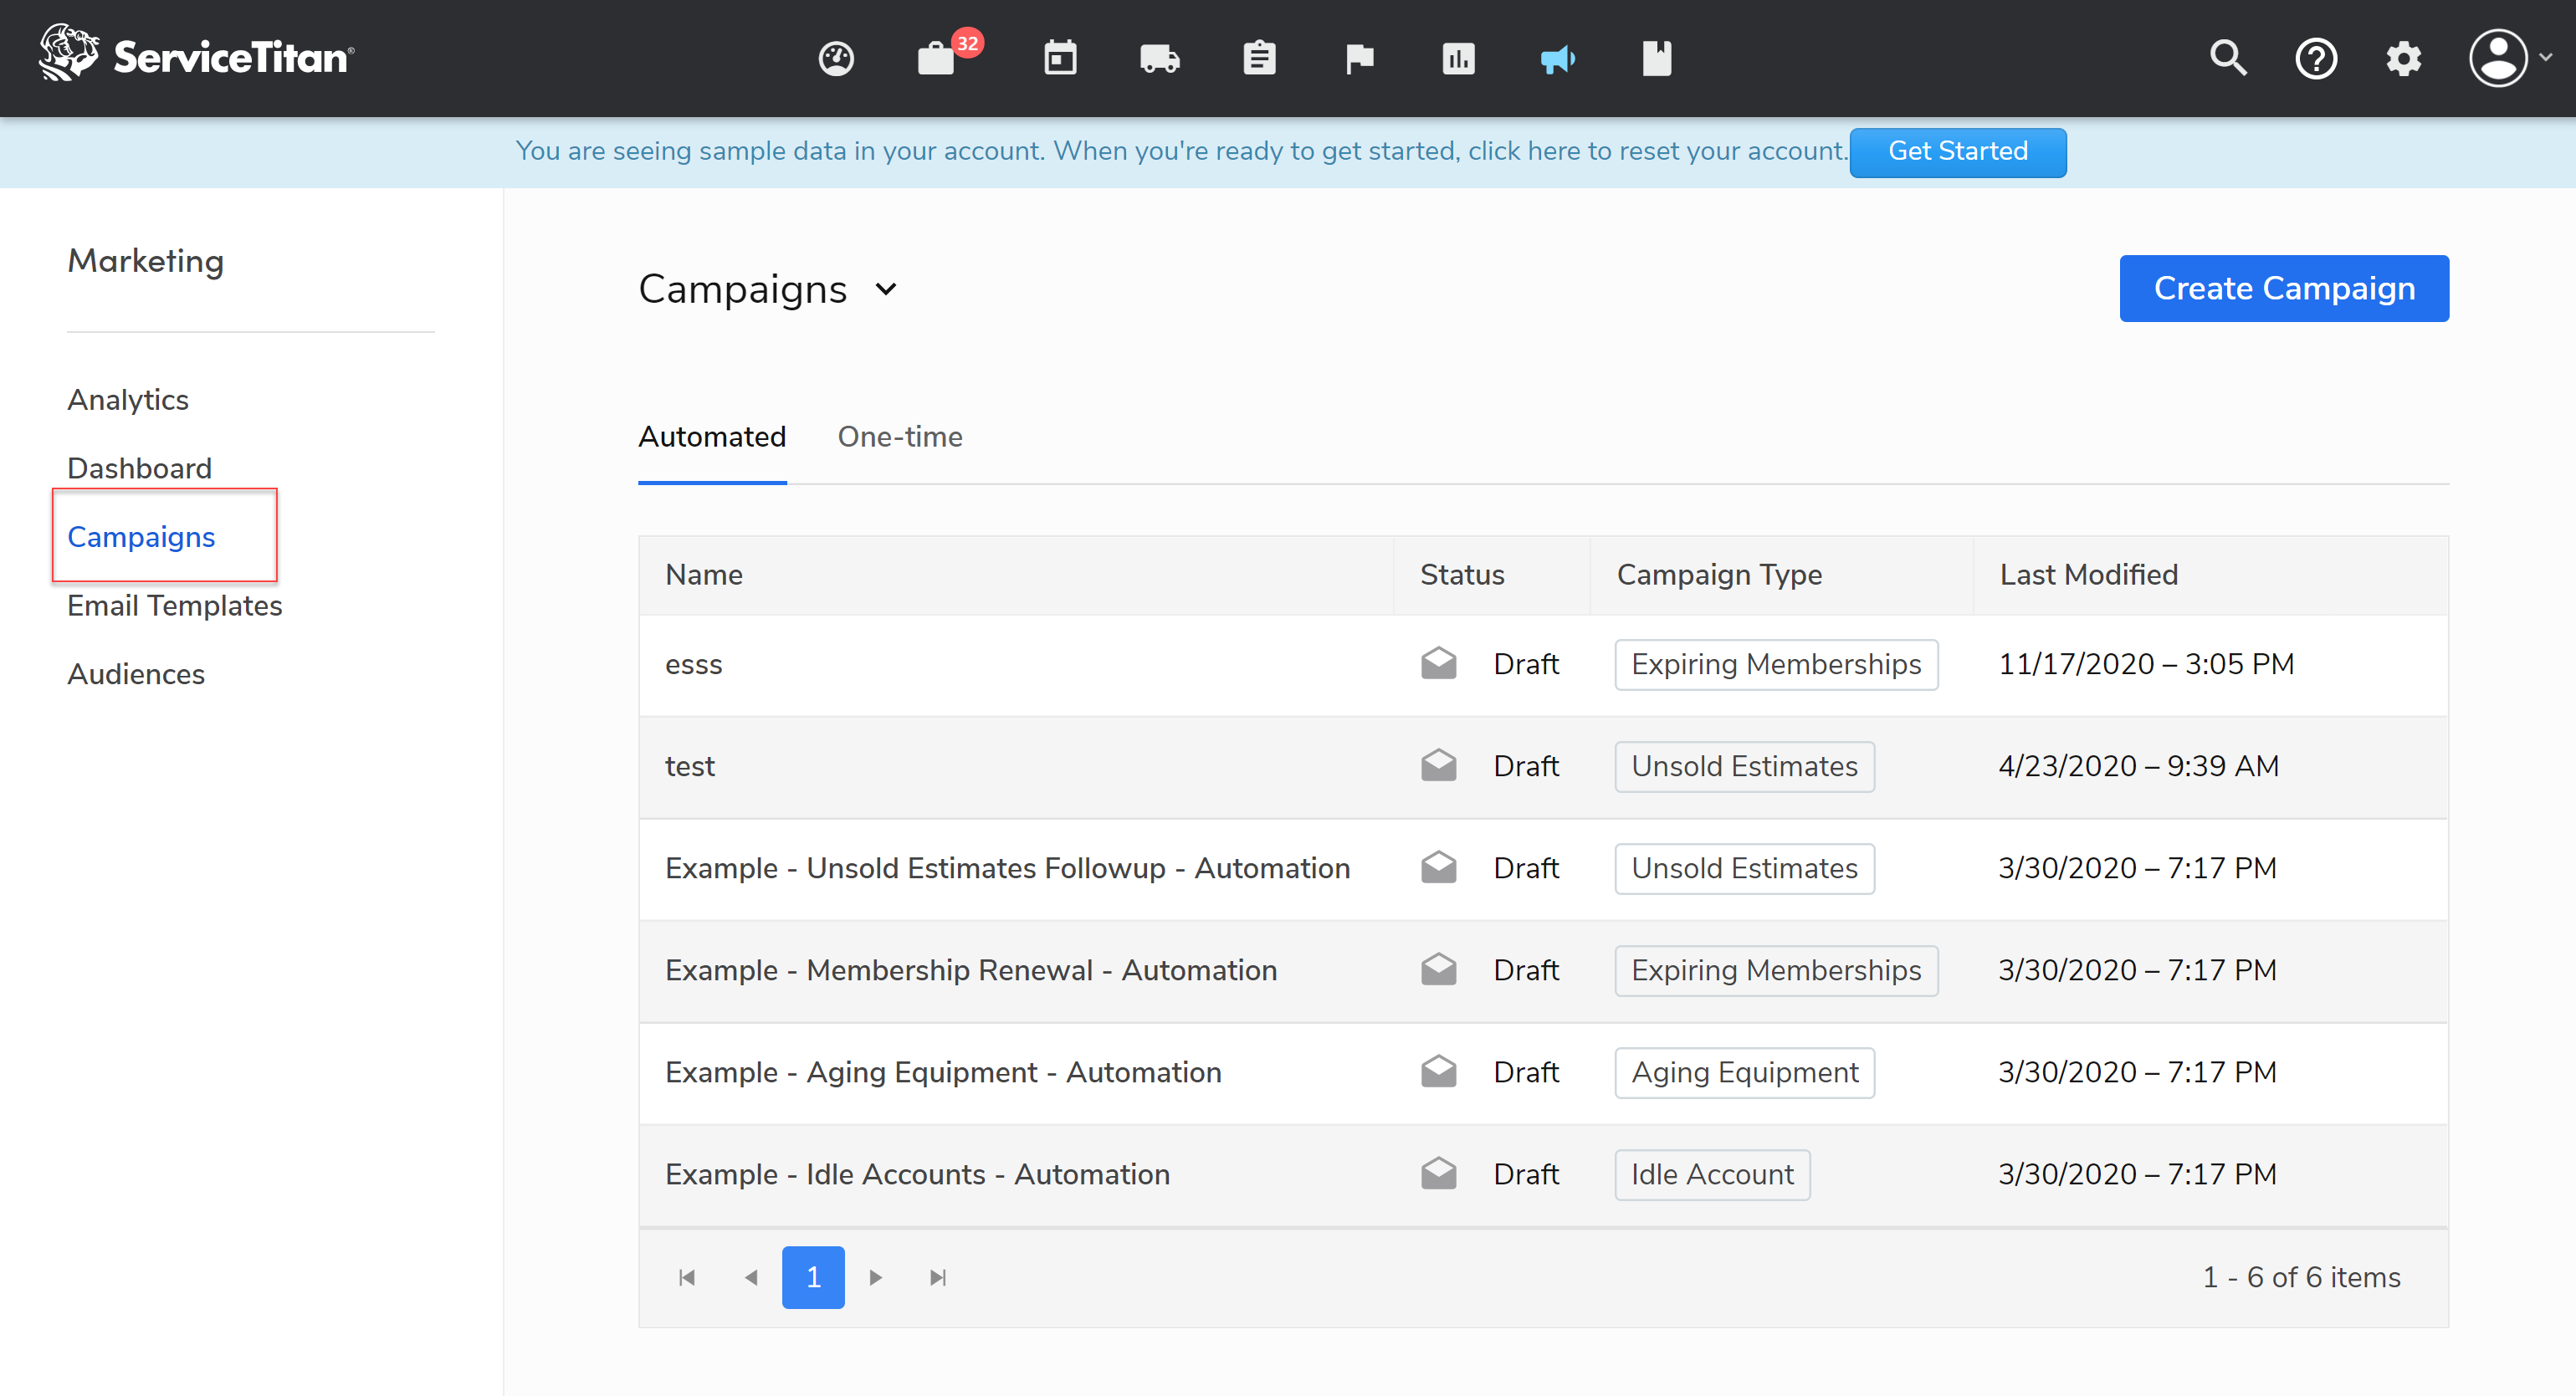Click the flag follow-up icon
The image size is (2576, 1396).
coord(1359,59)
